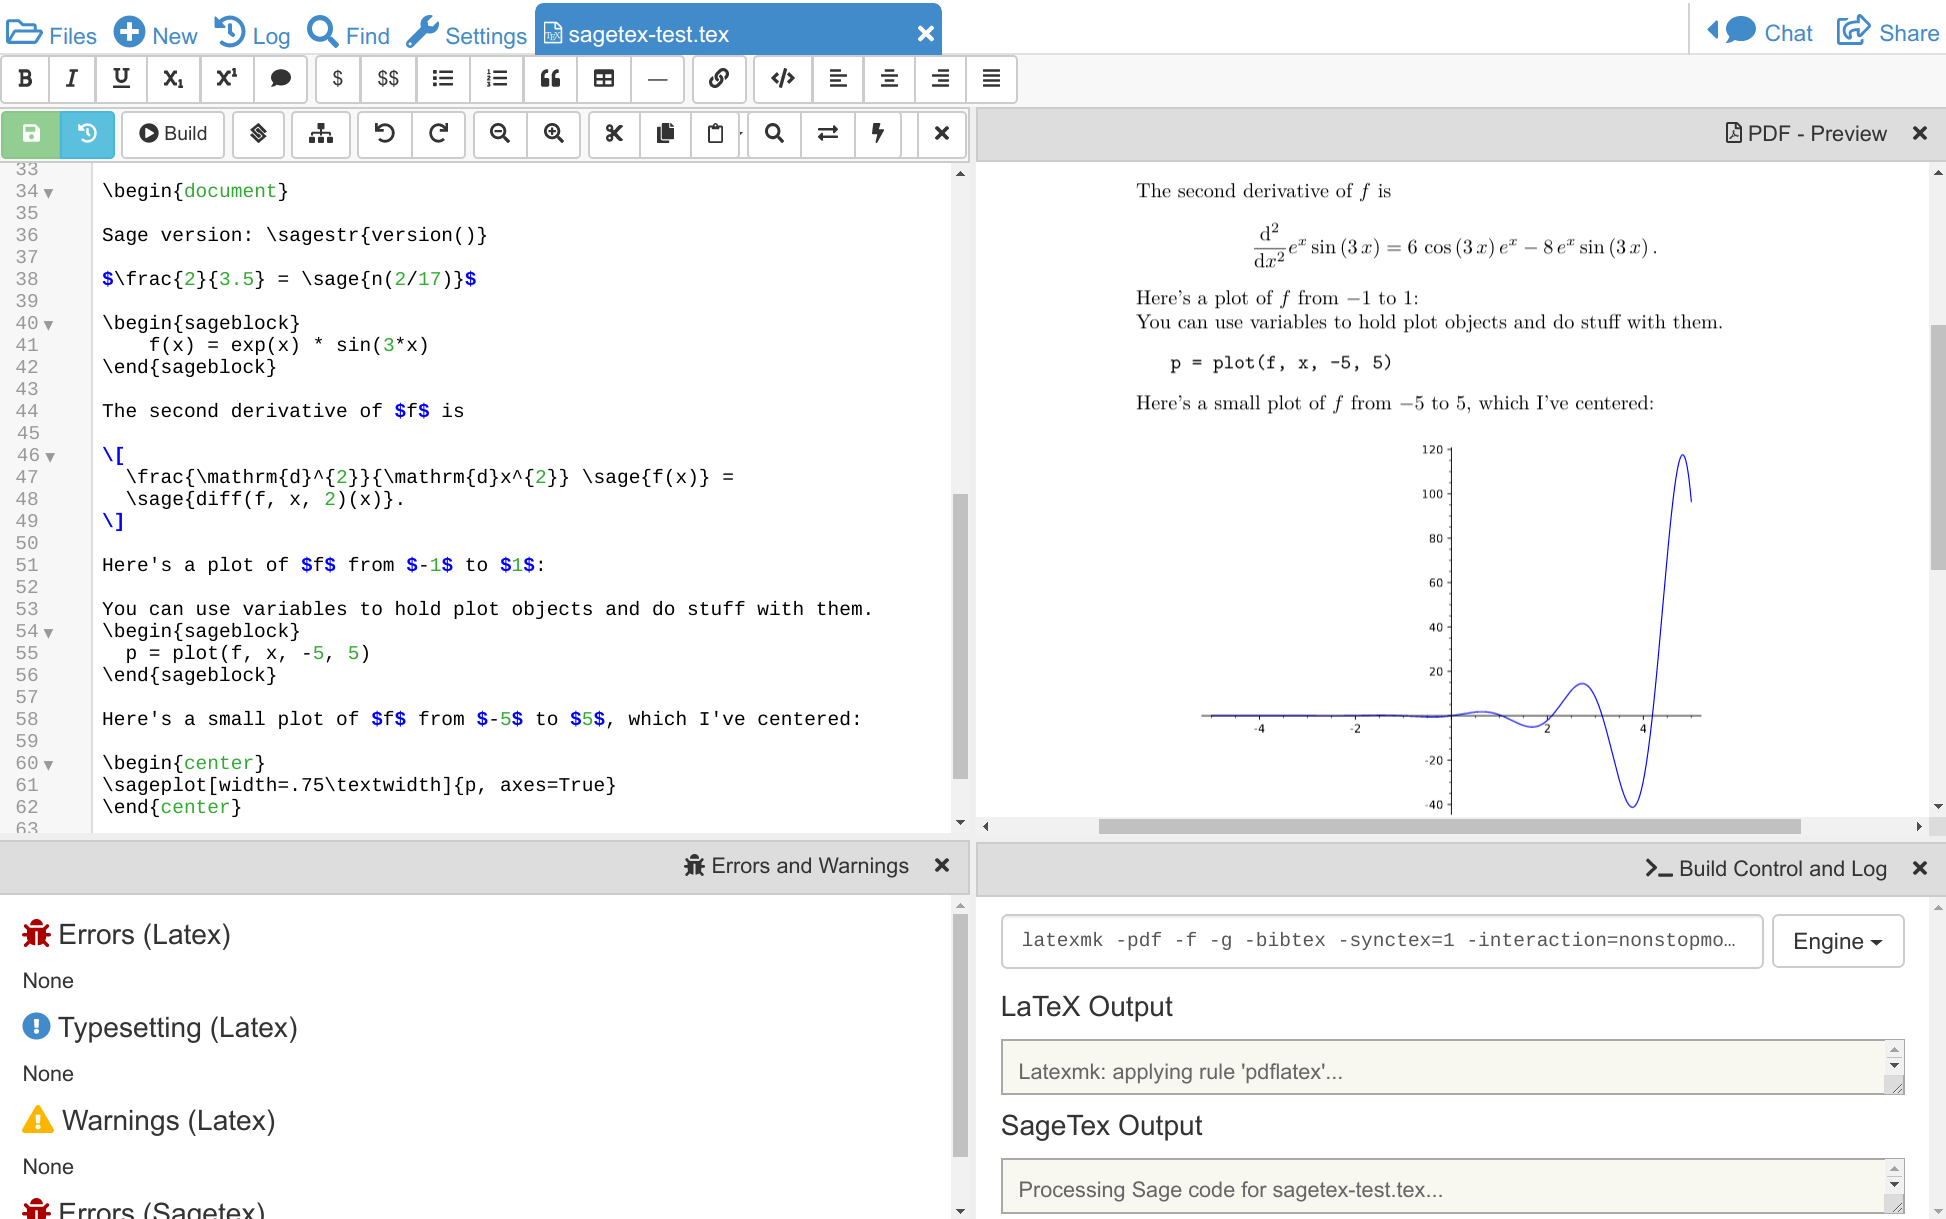The height and width of the screenshot is (1219, 1946).
Task: Select the zoom-out magnifier icon
Action: point(501,133)
